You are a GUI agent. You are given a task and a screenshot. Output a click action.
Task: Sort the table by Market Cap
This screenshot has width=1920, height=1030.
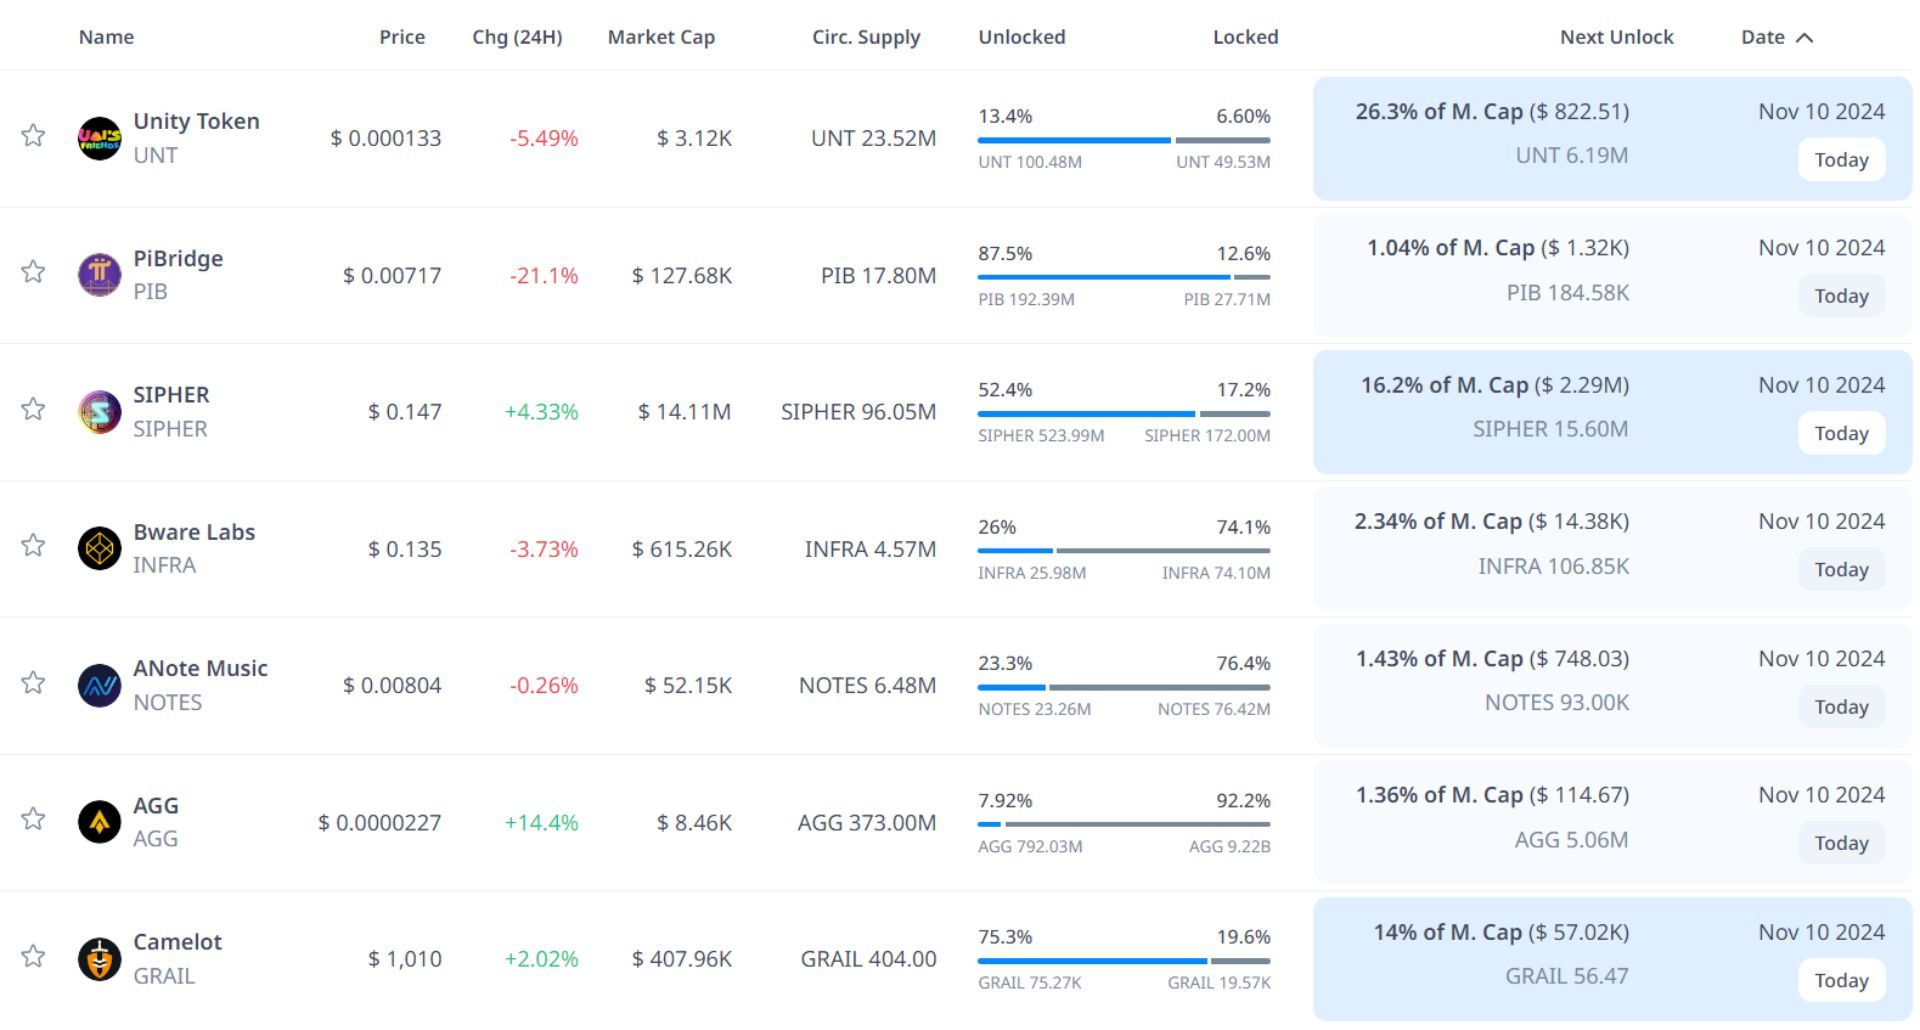click(x=661, y=37)
